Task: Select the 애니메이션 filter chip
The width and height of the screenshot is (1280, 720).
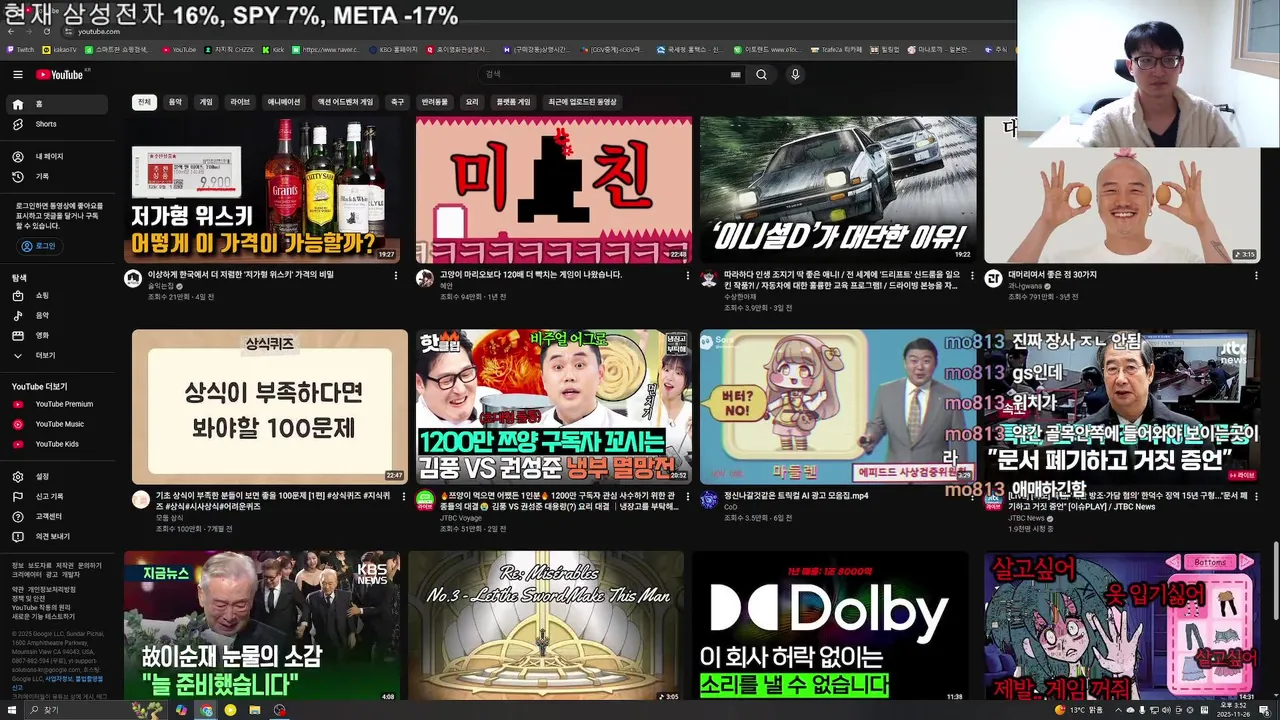Action: 284,102
